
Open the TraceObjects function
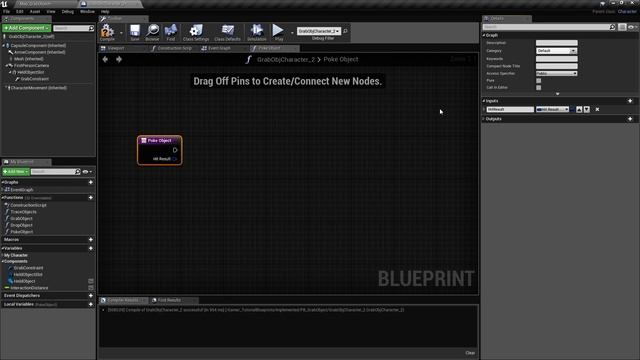coord(23,212)
